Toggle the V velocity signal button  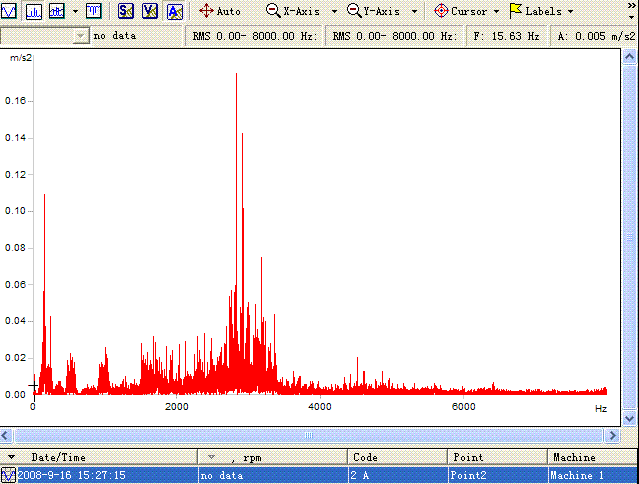(150, 11)
